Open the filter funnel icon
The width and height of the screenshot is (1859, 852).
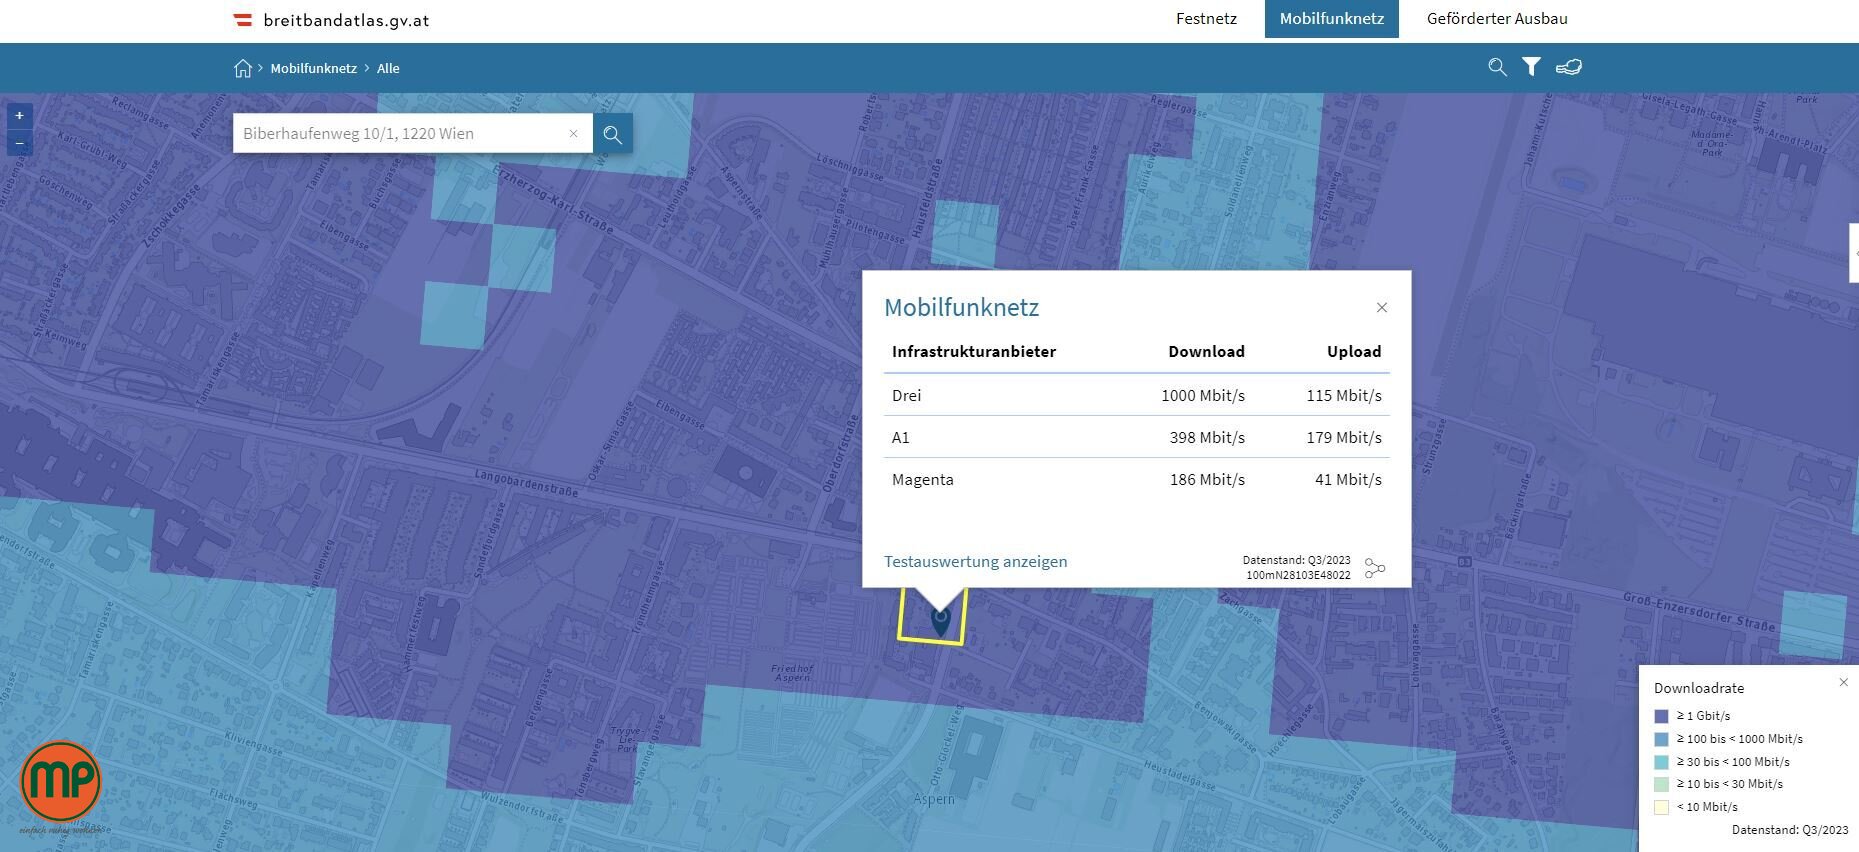point(1531,67)
